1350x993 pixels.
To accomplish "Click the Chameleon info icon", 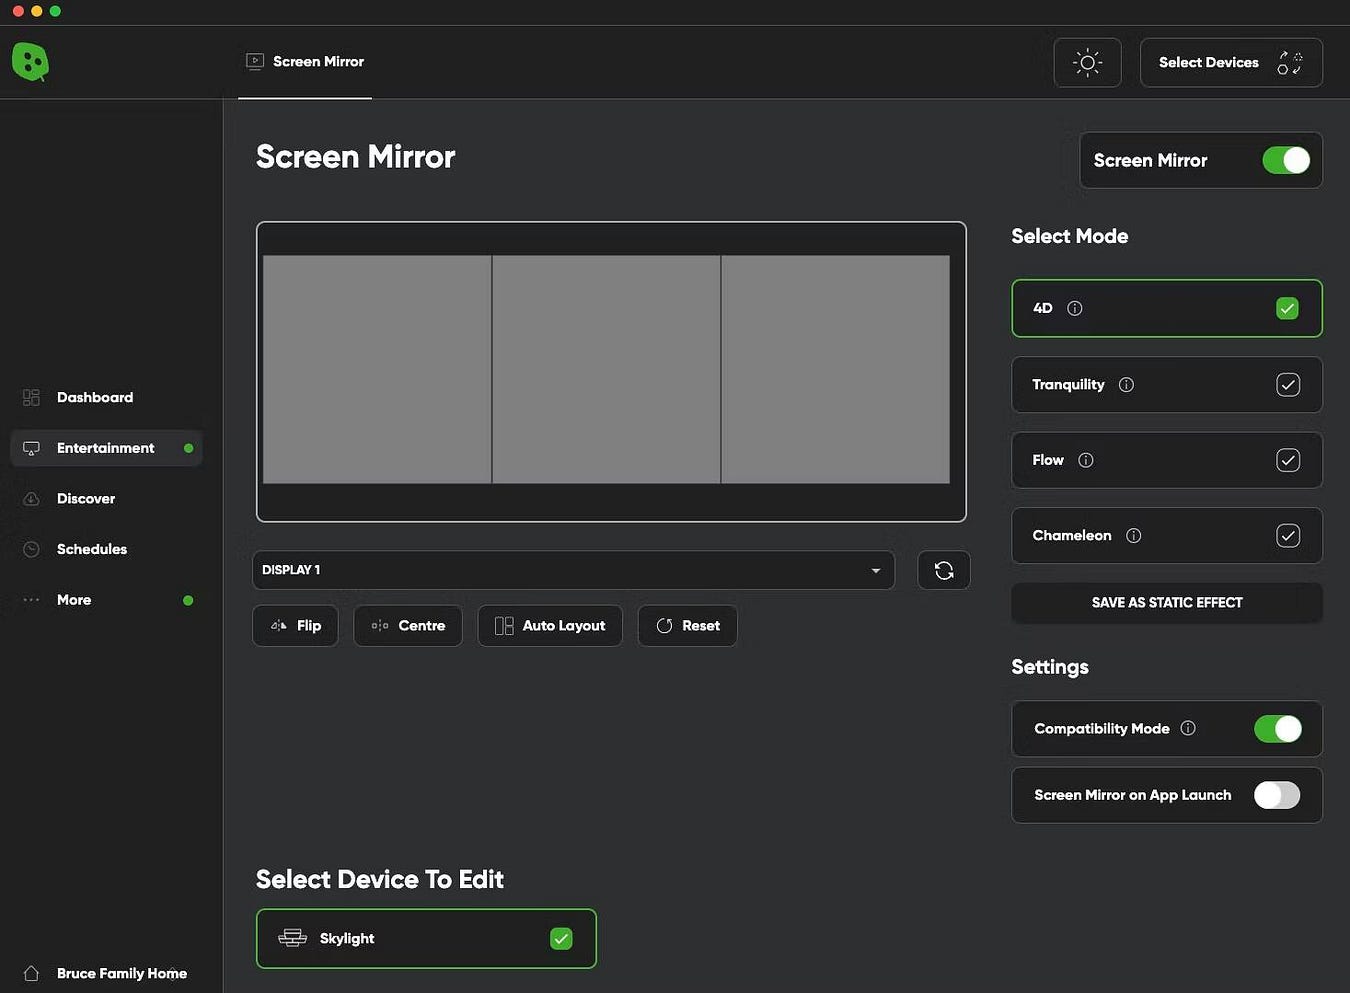I will [1133, 536].
